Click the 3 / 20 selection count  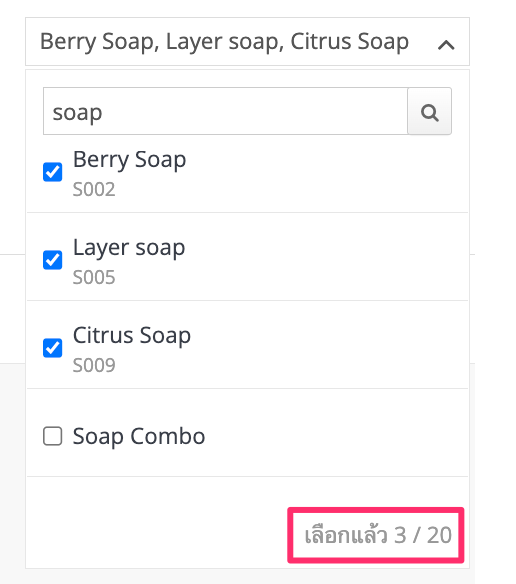pyautogui.click(x=423, y=535)
